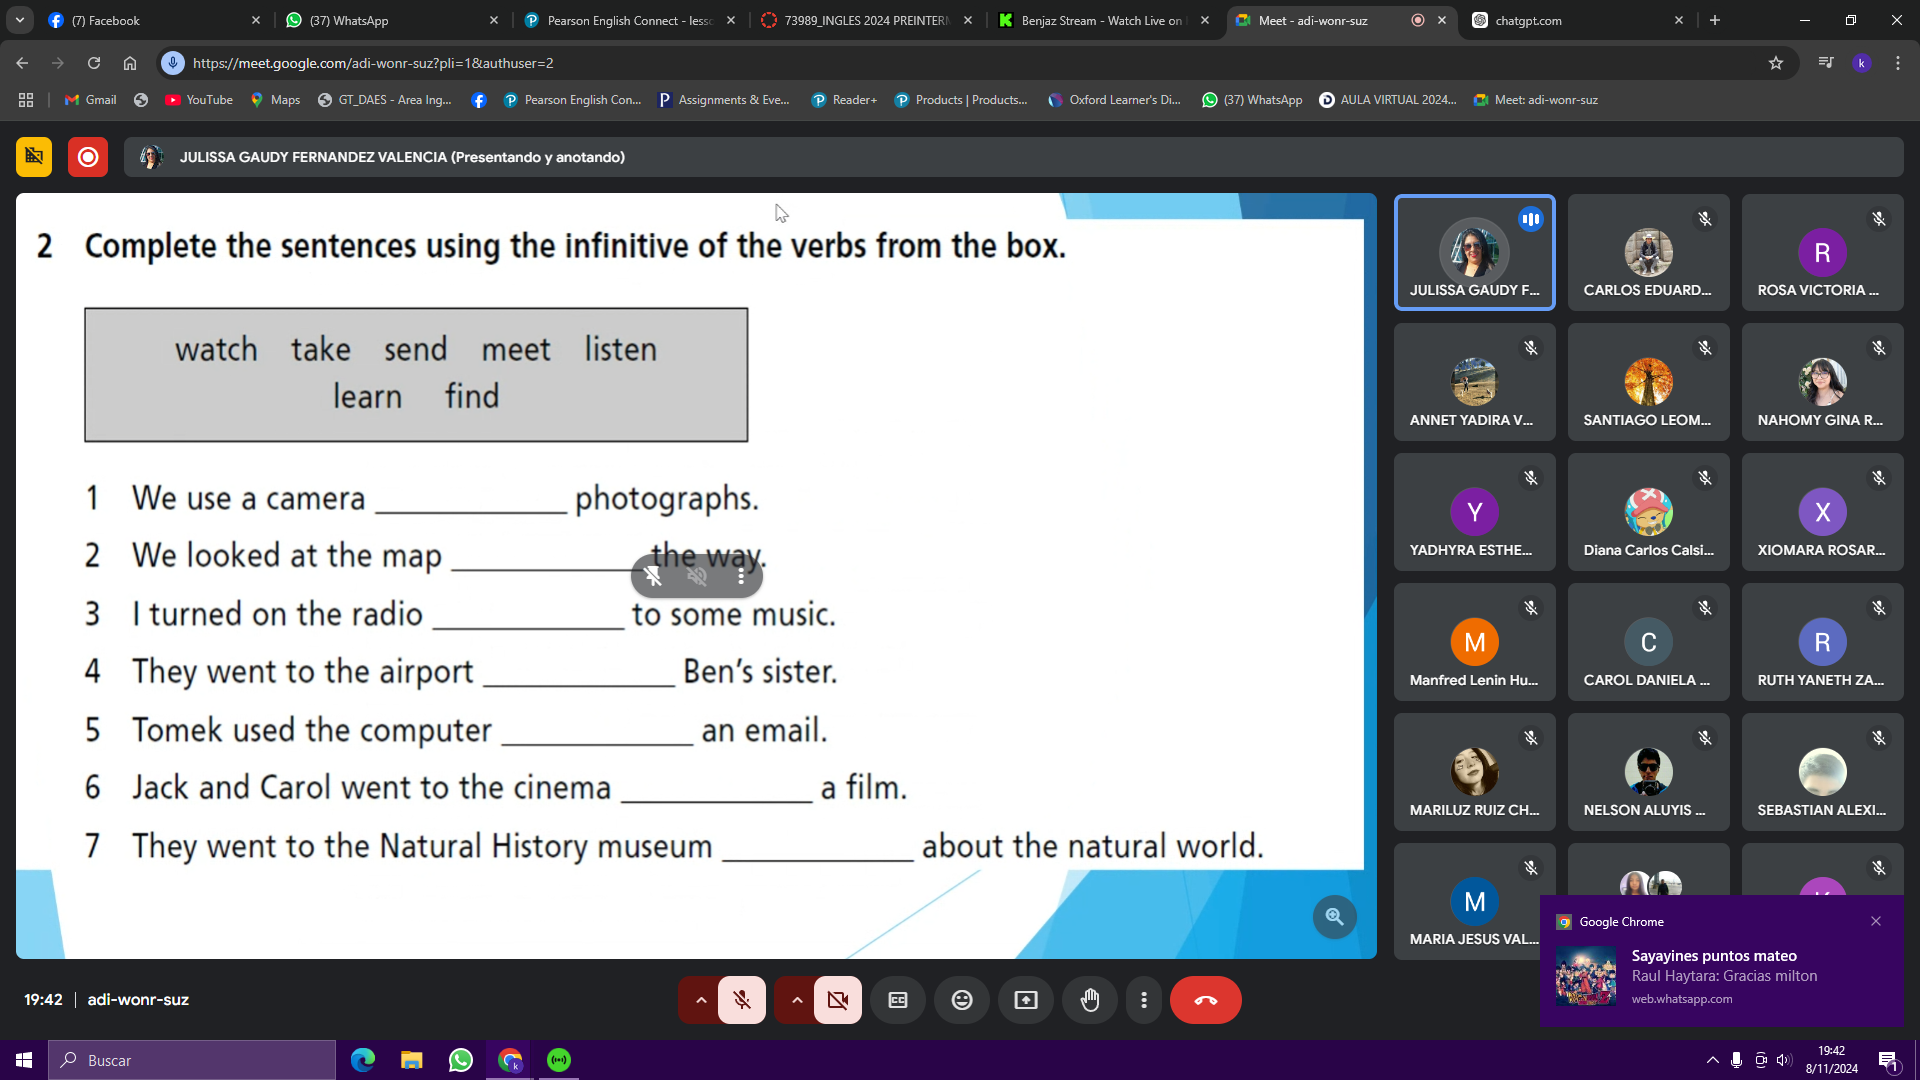
Task: Toggle closed captions button
Action: coord(898,1000)
